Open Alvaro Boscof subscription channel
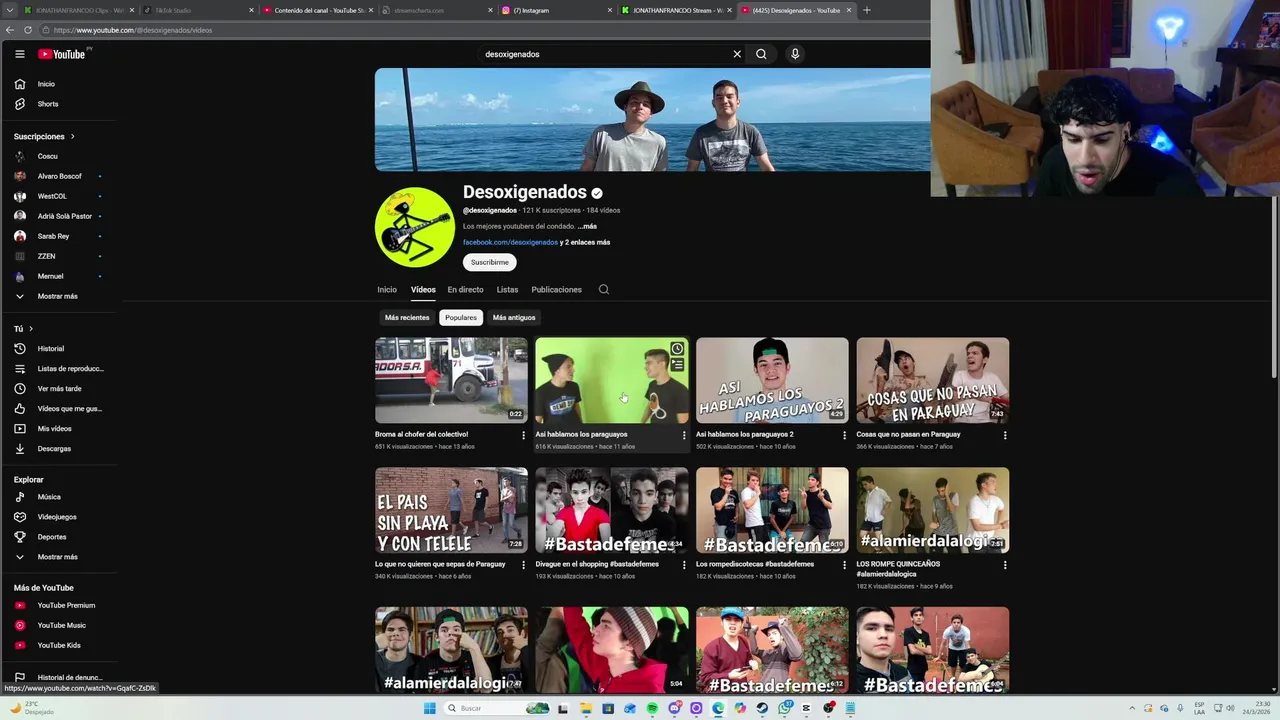Image resolution: width=1280 pixels, height=720 pixels. 60,176
